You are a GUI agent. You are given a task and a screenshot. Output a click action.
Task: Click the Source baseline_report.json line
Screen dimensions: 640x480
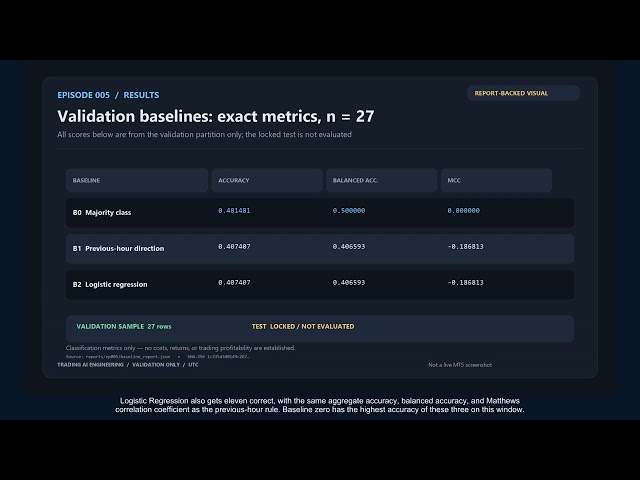point(158,357)
